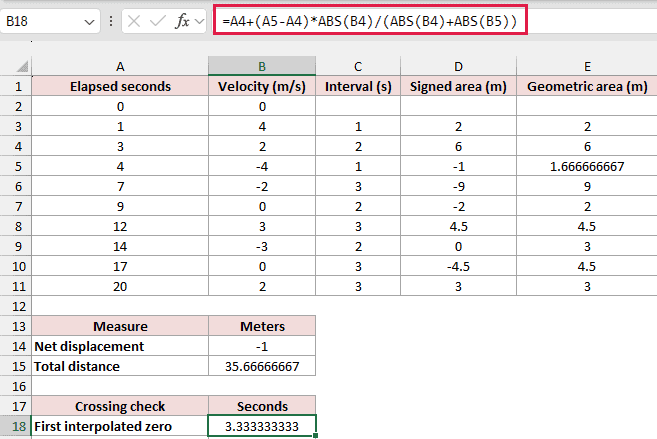Select cell D8 containing 4.5
657x439 pixels.
point(458,226)
